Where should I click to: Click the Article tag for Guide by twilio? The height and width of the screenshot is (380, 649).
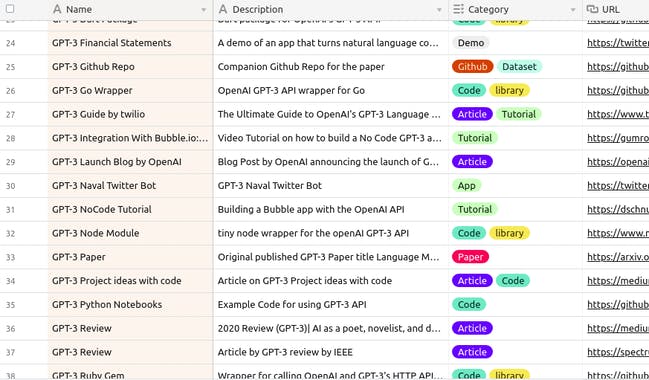472,114
